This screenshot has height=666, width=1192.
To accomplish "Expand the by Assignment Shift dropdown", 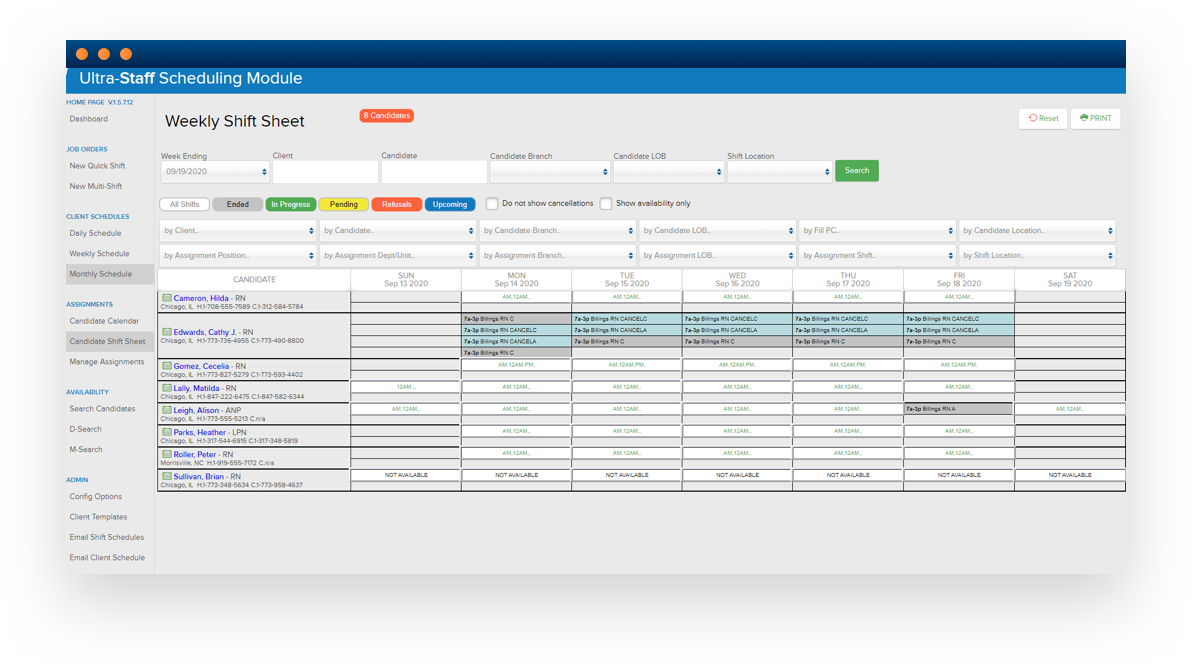I will (877, 255).
